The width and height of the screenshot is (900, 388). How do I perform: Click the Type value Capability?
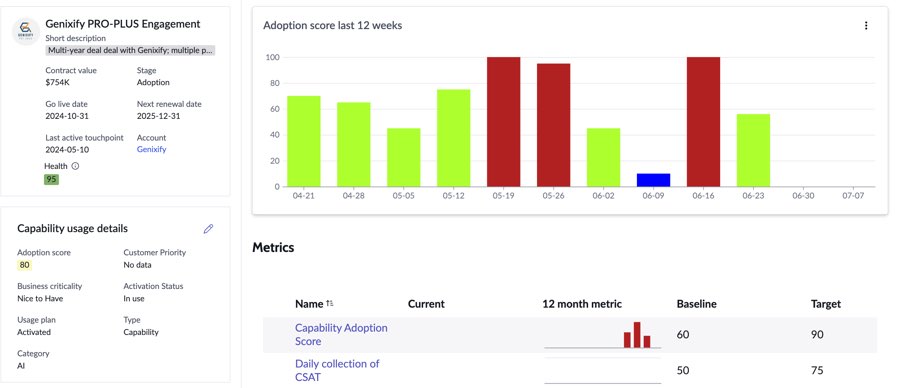(141, 332)
